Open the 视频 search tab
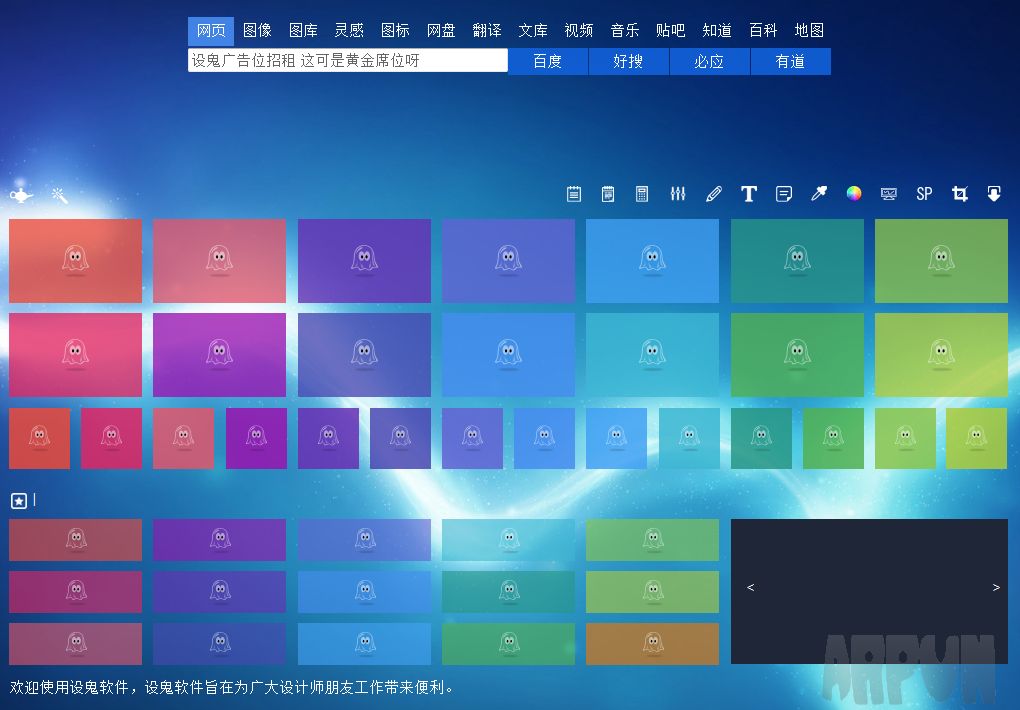 (x=579, y=30)
